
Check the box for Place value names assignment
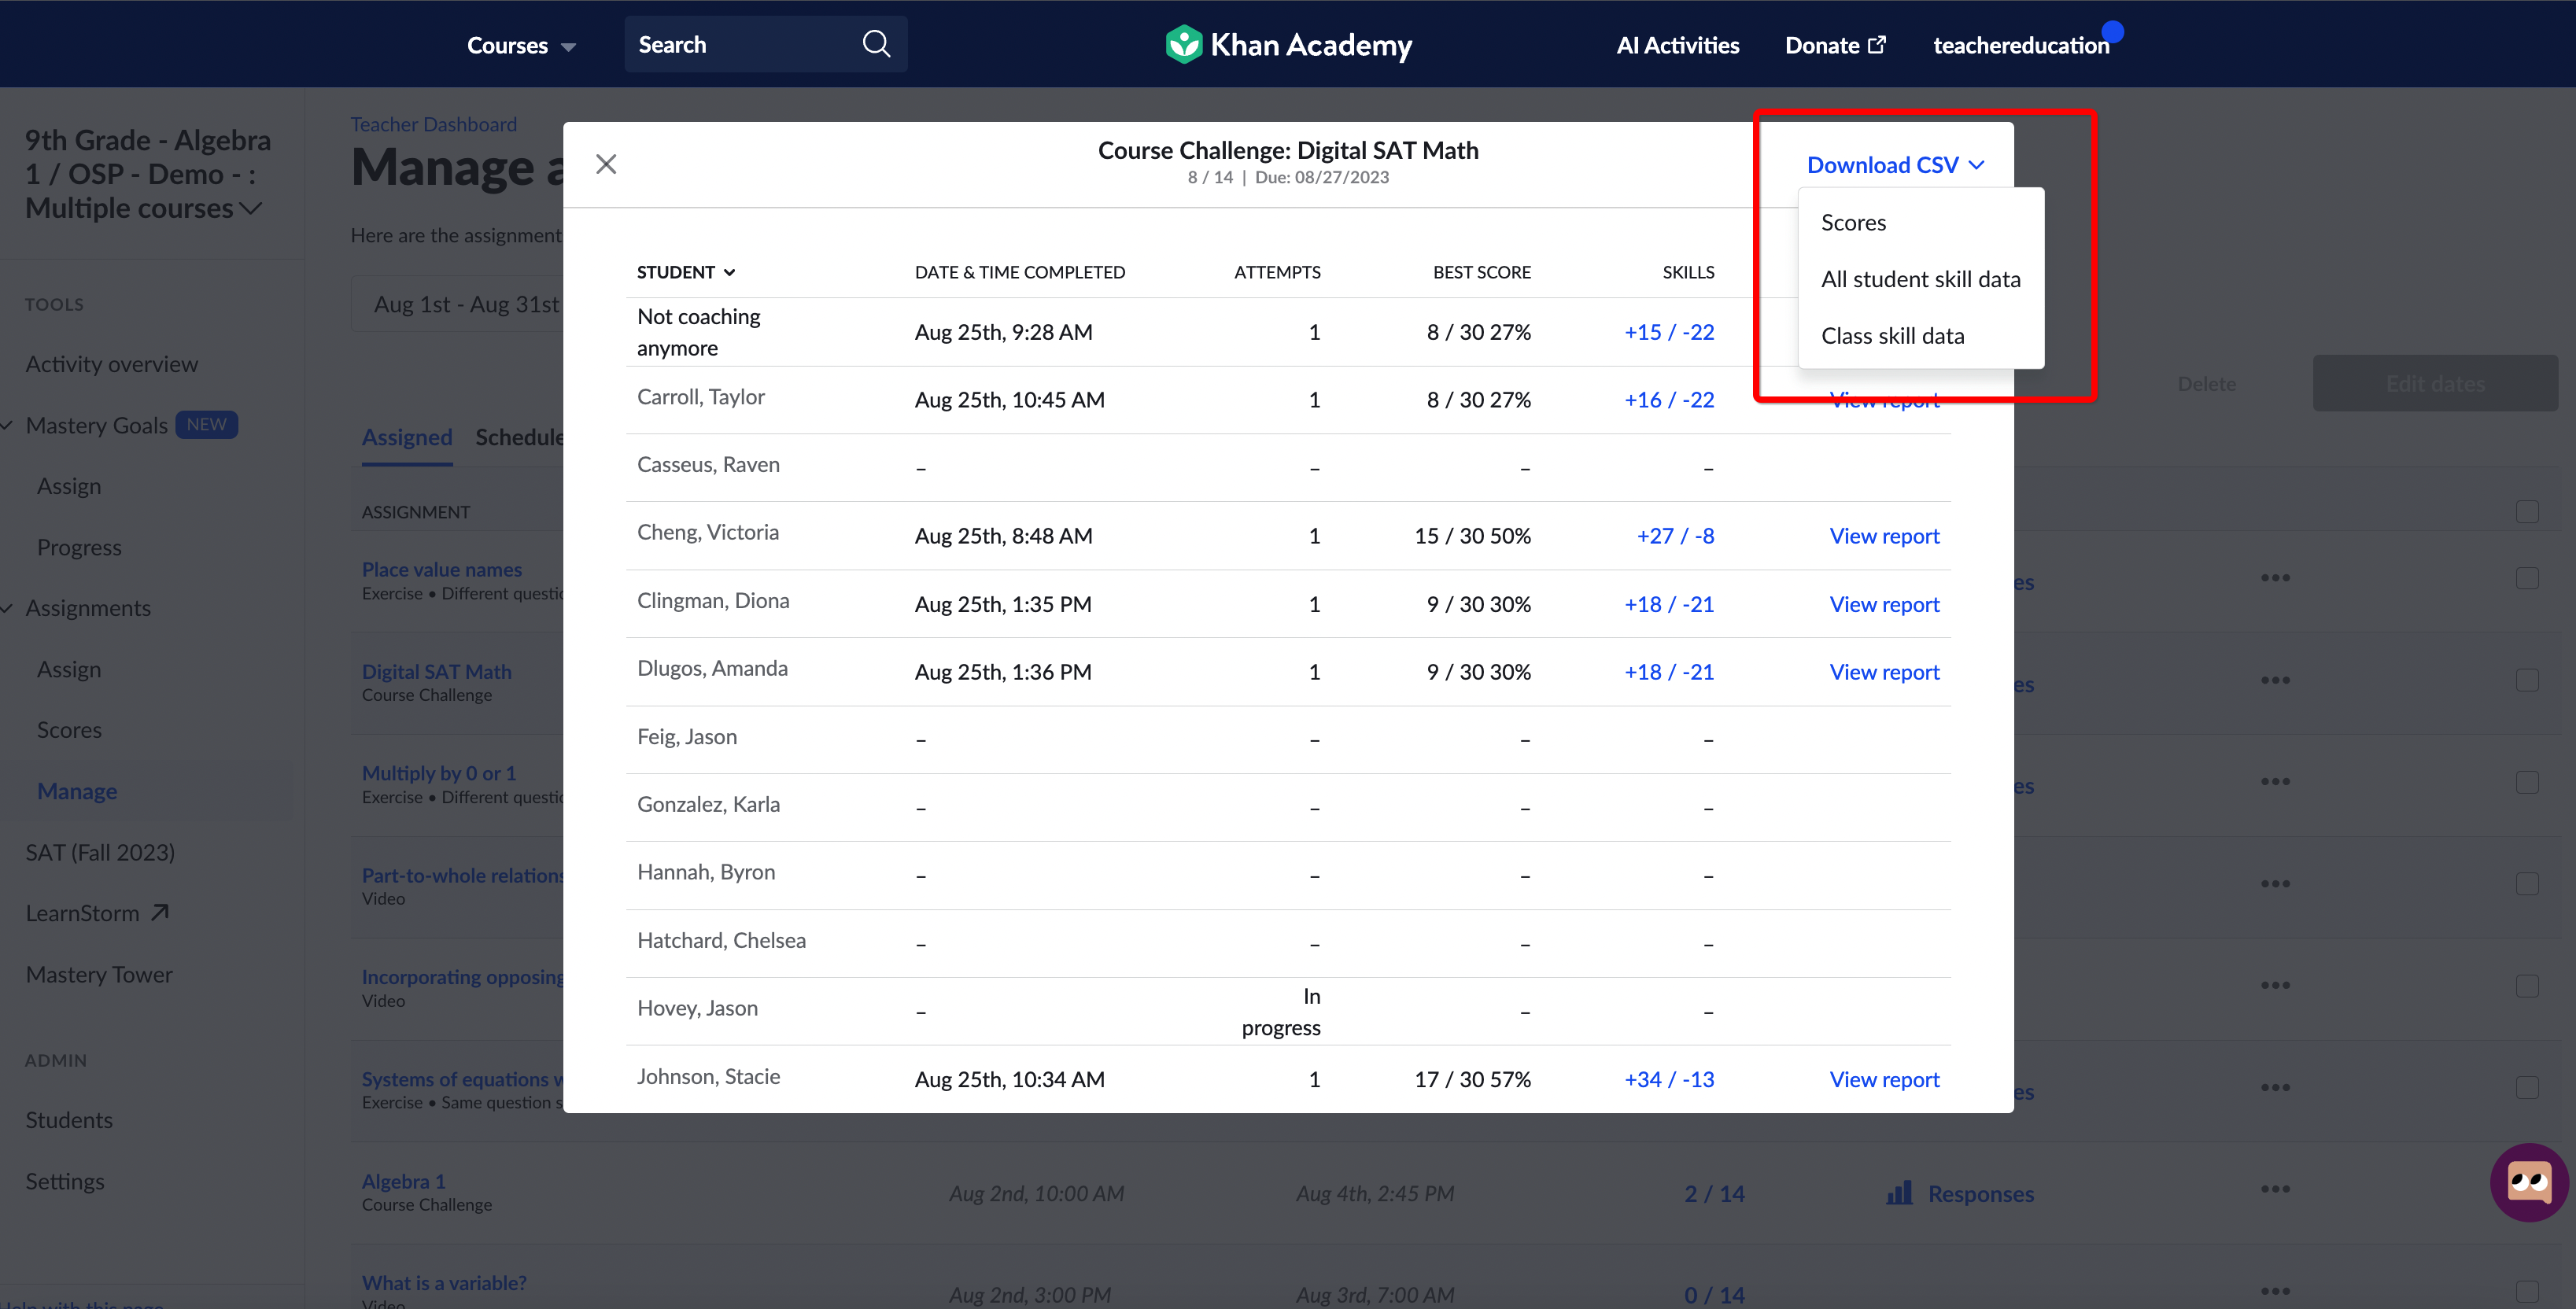pyautogui.click(x=2527, y=578)
